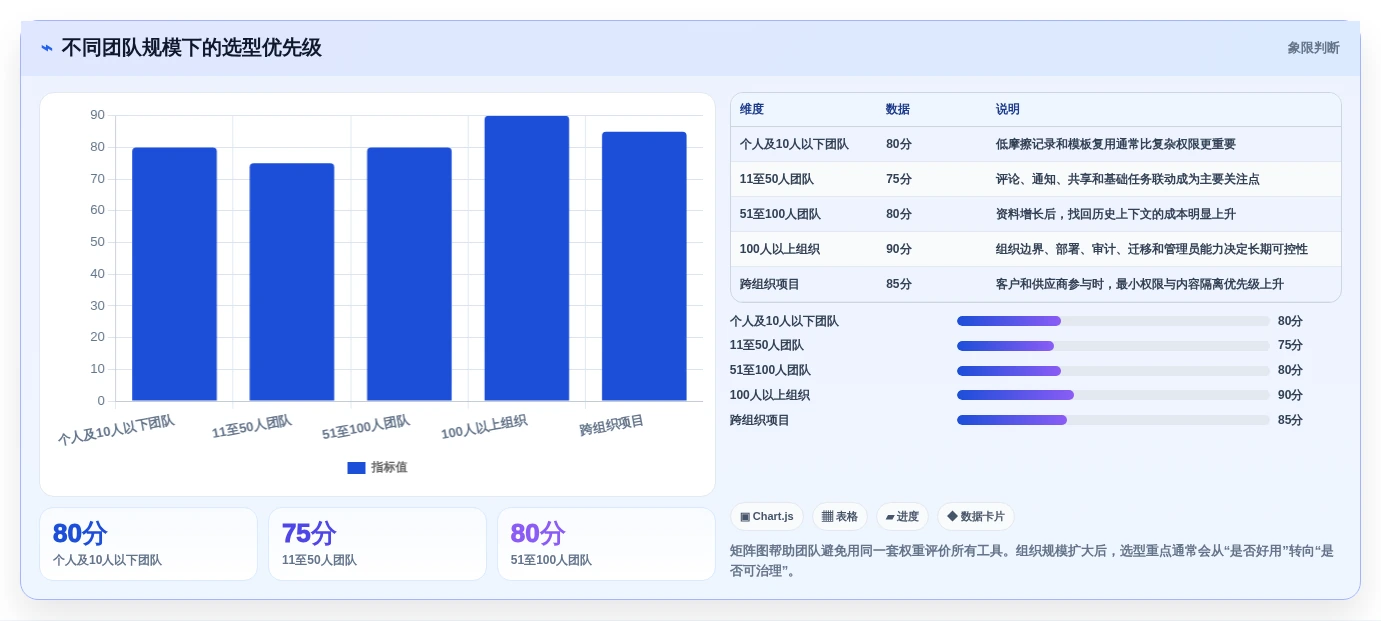This screenshot has width=1381, height=621.
Task: Click the 说明 column header
Action: (x=1008, y=109)
